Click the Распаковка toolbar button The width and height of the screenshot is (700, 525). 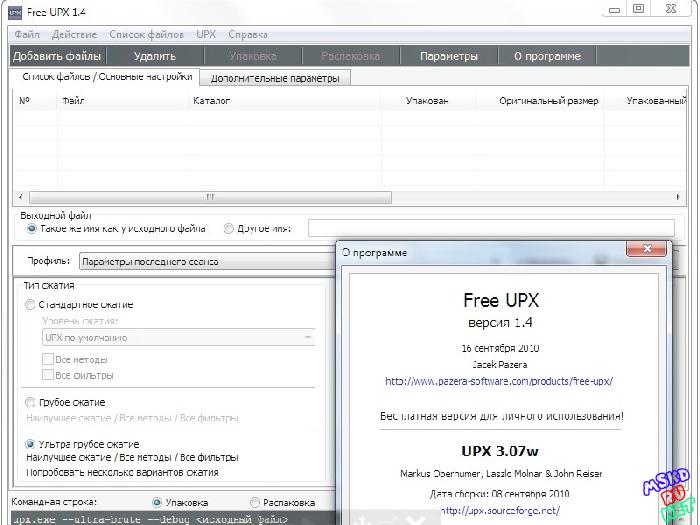pyautogui.click(x=351, y=56)
